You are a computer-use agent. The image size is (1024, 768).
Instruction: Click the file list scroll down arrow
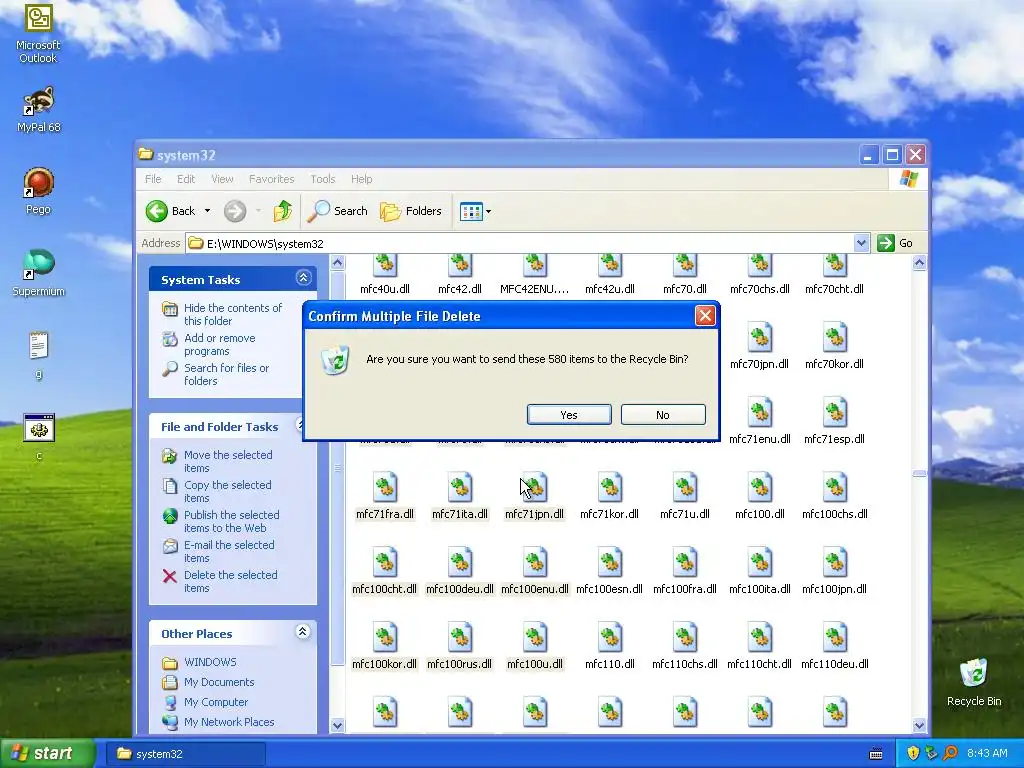click(919, 725)
